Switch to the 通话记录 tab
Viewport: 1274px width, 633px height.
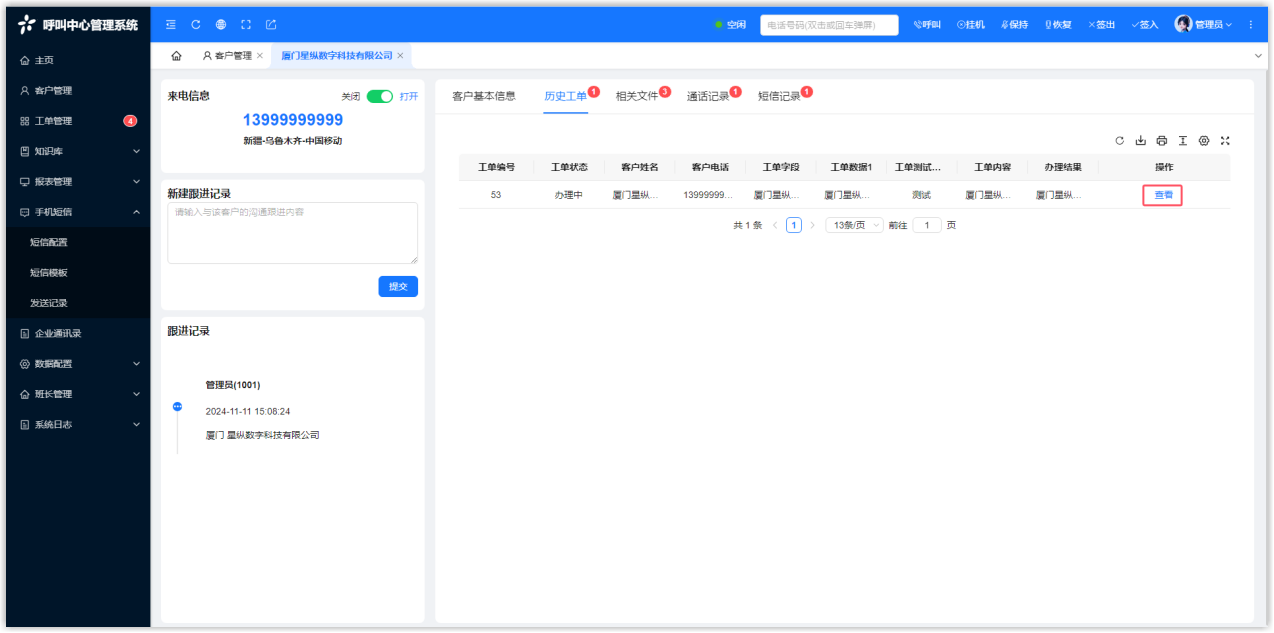pyautogui.click(x=708, y=97)
